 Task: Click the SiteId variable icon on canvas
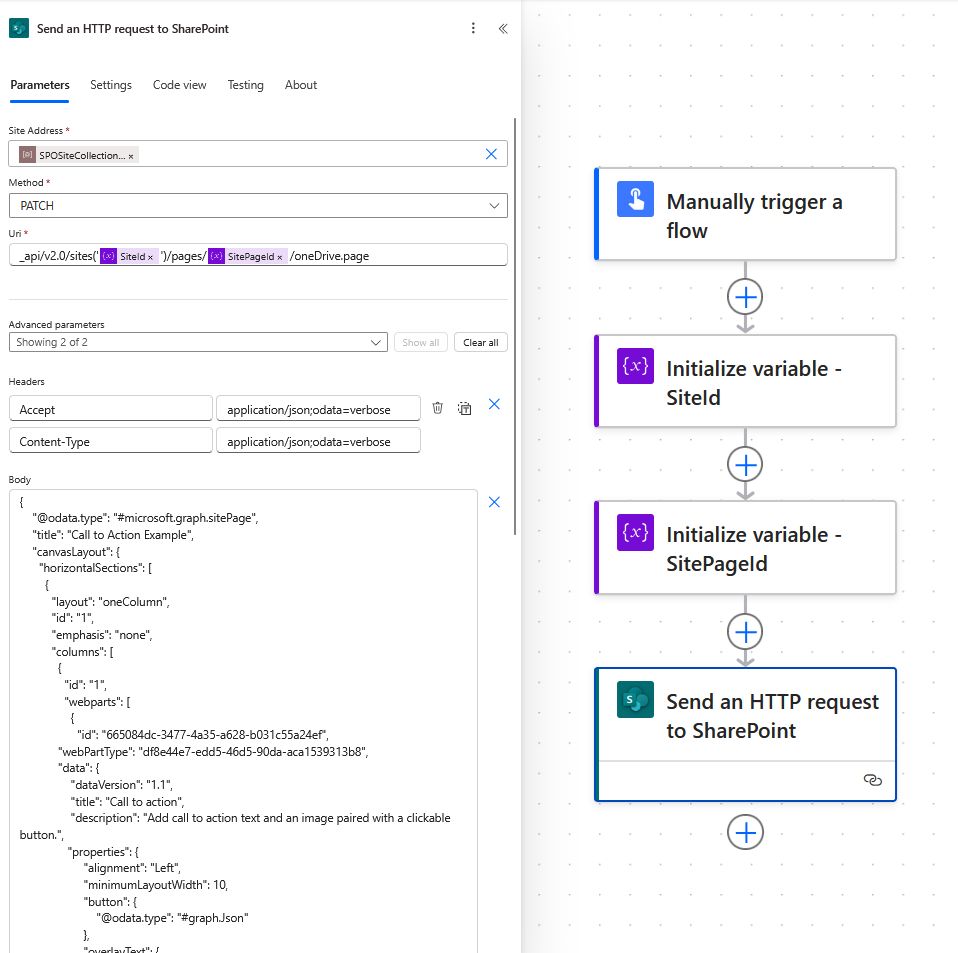(x=635, y=366)
